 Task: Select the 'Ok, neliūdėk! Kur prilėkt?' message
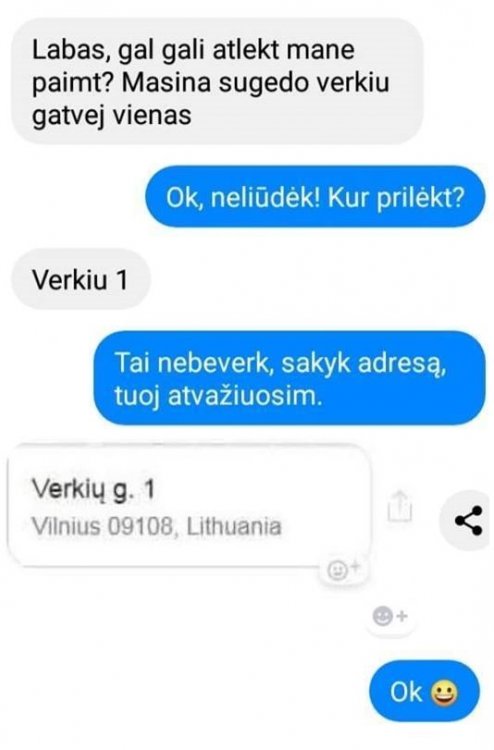point(315,197)
